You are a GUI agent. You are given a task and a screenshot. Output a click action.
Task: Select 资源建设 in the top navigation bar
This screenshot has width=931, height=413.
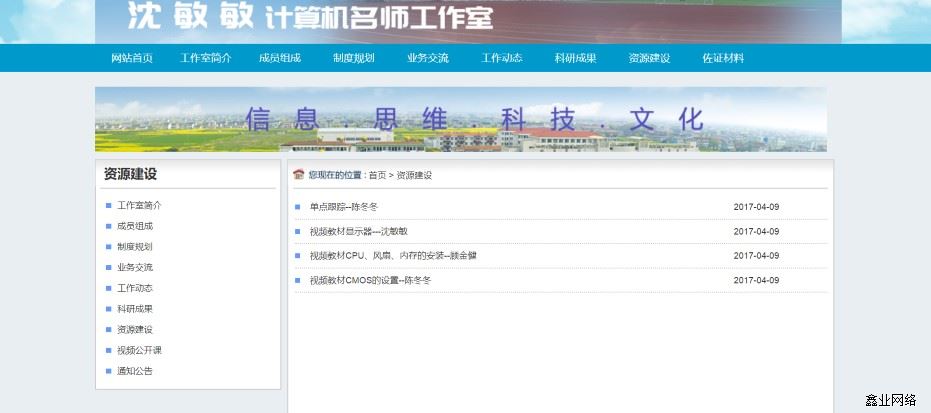pyautogui.click(x=649, y=58)
